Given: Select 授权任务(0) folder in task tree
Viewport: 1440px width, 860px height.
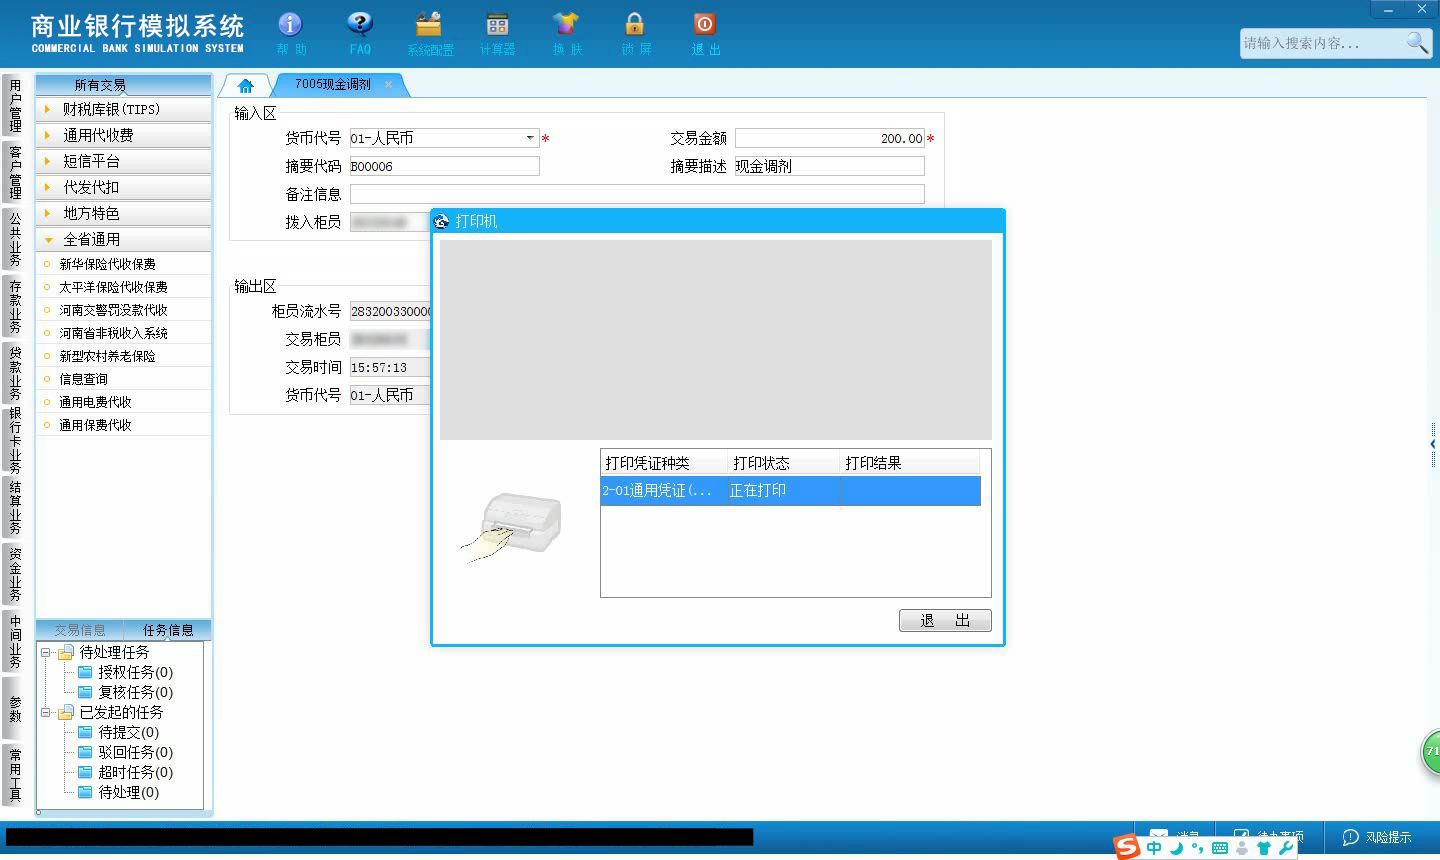Looking at the screenshot, I should 126,672.
